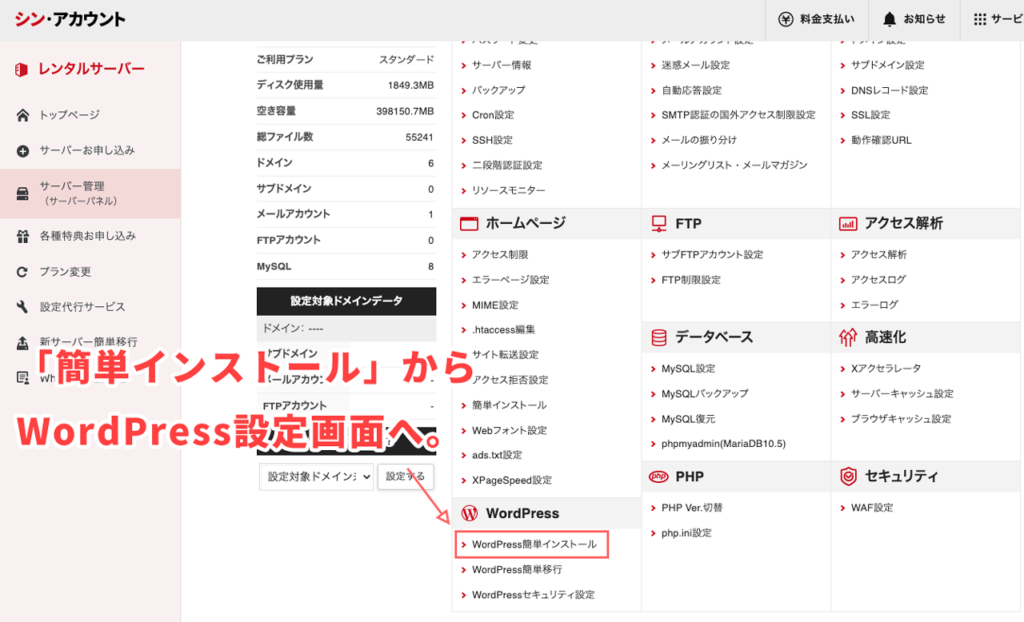Image resolution: width=1024 pixels, height=622 pixels.
Task: Open the MySQL設定 link
Action: (x=688, y=368)
